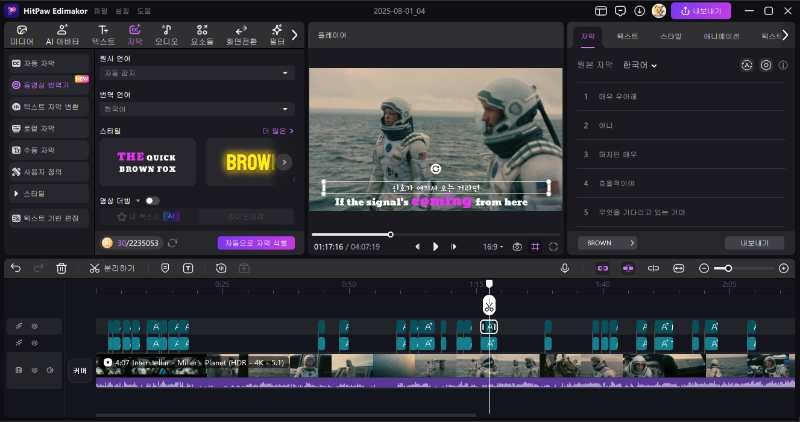This screenshot has height=422, width=800.
Task: Open the second menu in the title bar
Action: (x=122, y=11)
